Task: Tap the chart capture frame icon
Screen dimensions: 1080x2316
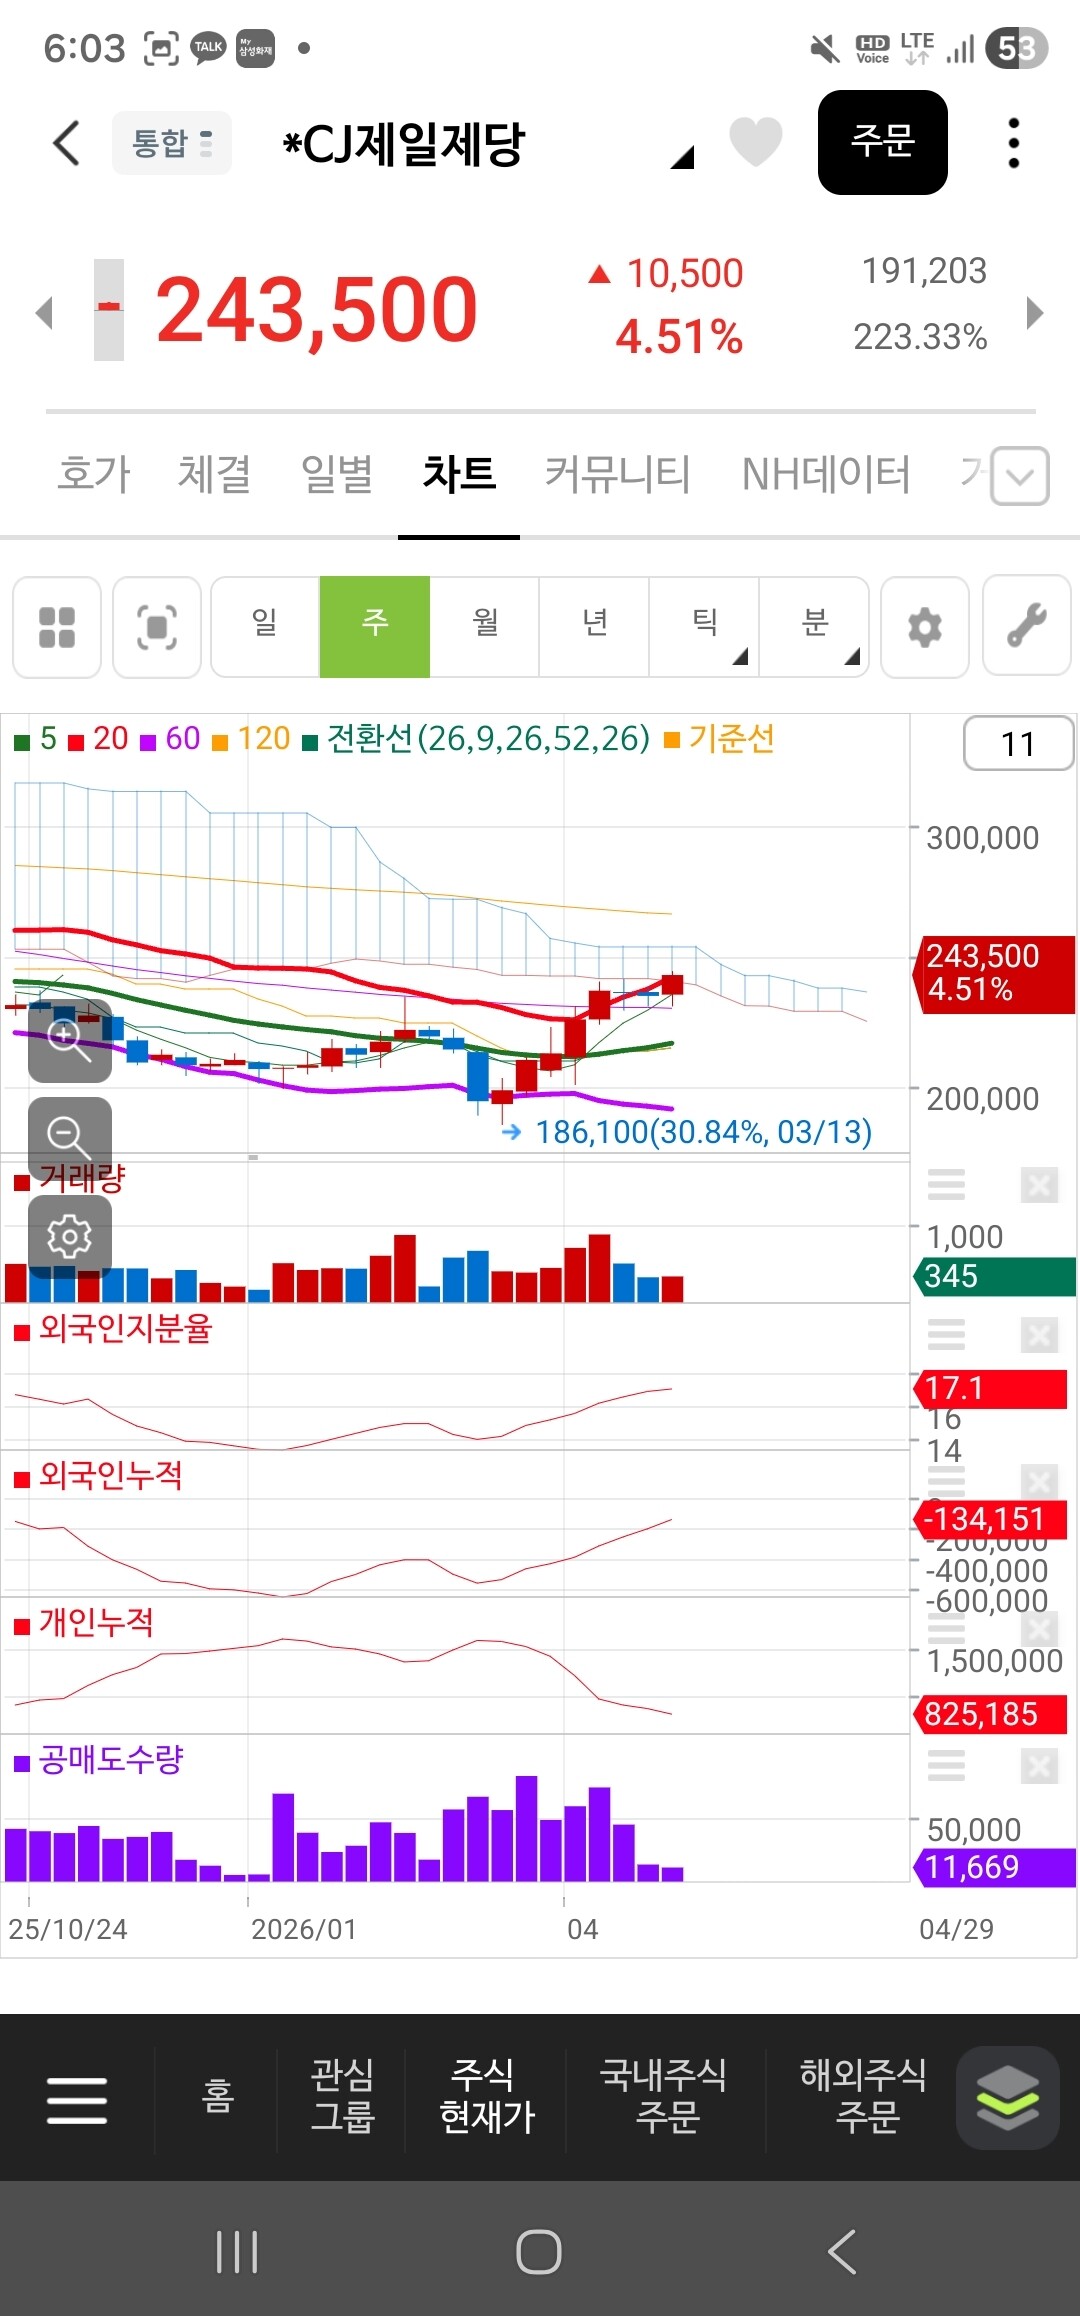Action: point(157,627)
